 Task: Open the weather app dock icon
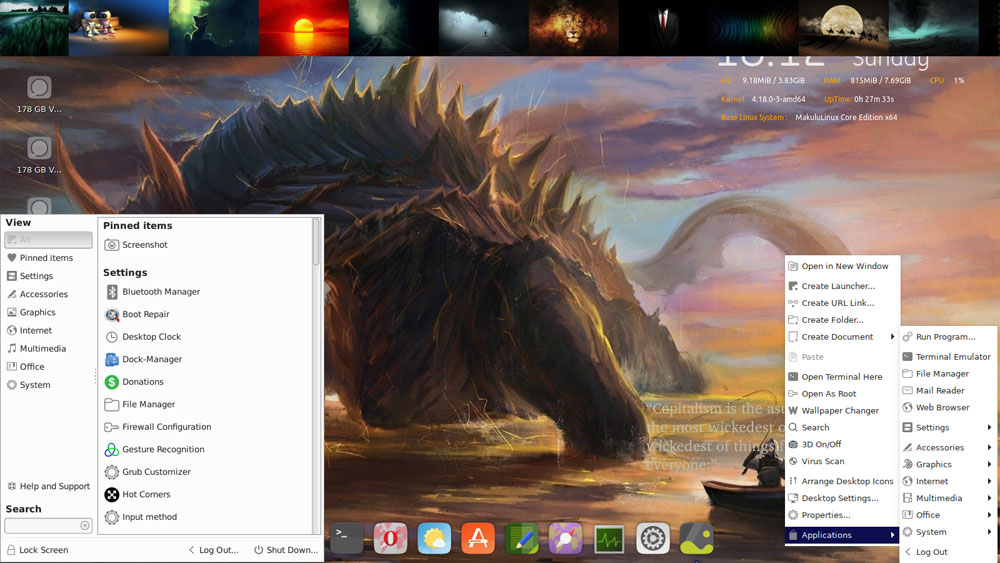434,538
